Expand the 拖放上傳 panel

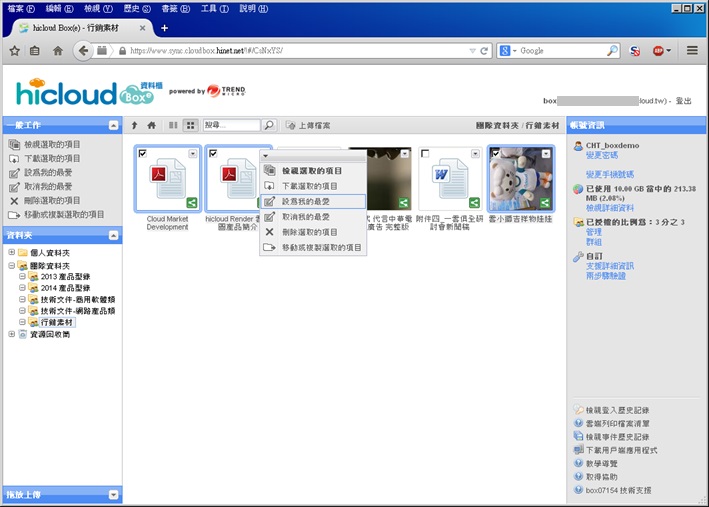tap(113, 495)
